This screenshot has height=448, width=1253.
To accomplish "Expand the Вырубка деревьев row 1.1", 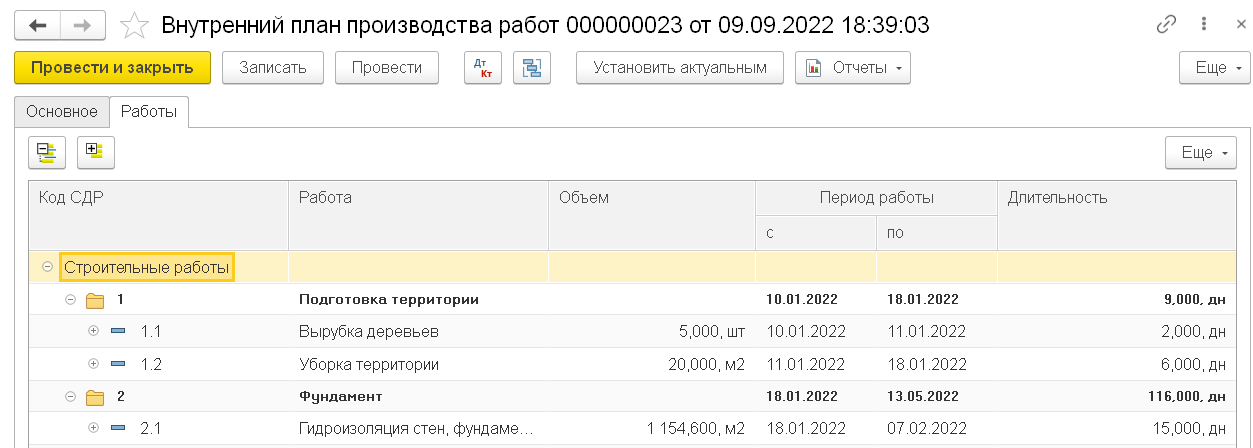I will coord(94,332).
